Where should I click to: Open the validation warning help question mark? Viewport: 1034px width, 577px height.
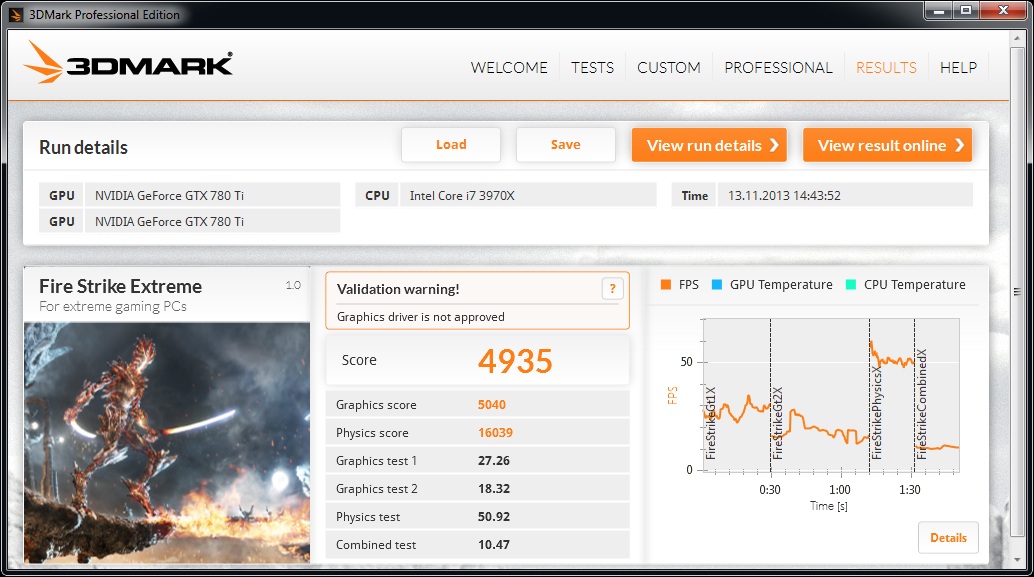(x=612, y=288)
